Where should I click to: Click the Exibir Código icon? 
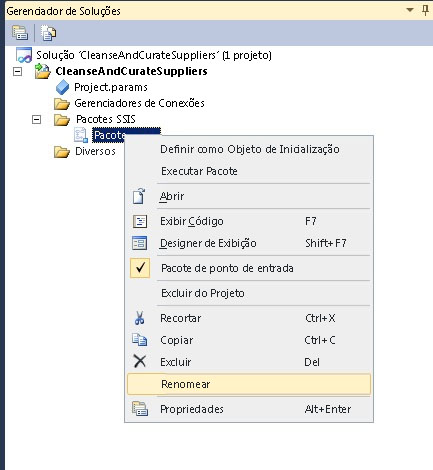[x=140, y=221]
